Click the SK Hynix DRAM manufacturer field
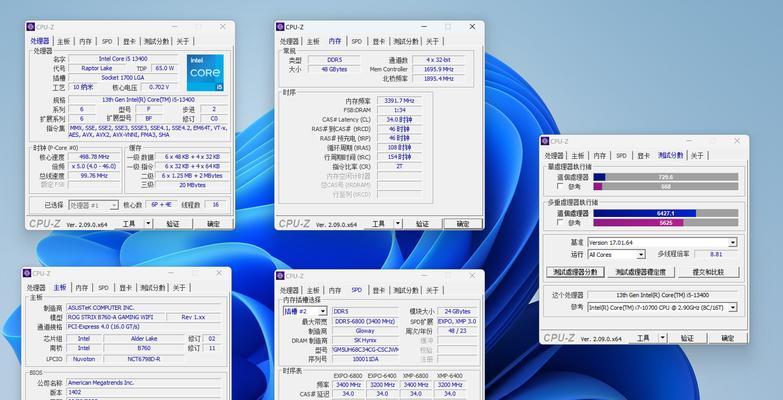 [x=365, y=340]
